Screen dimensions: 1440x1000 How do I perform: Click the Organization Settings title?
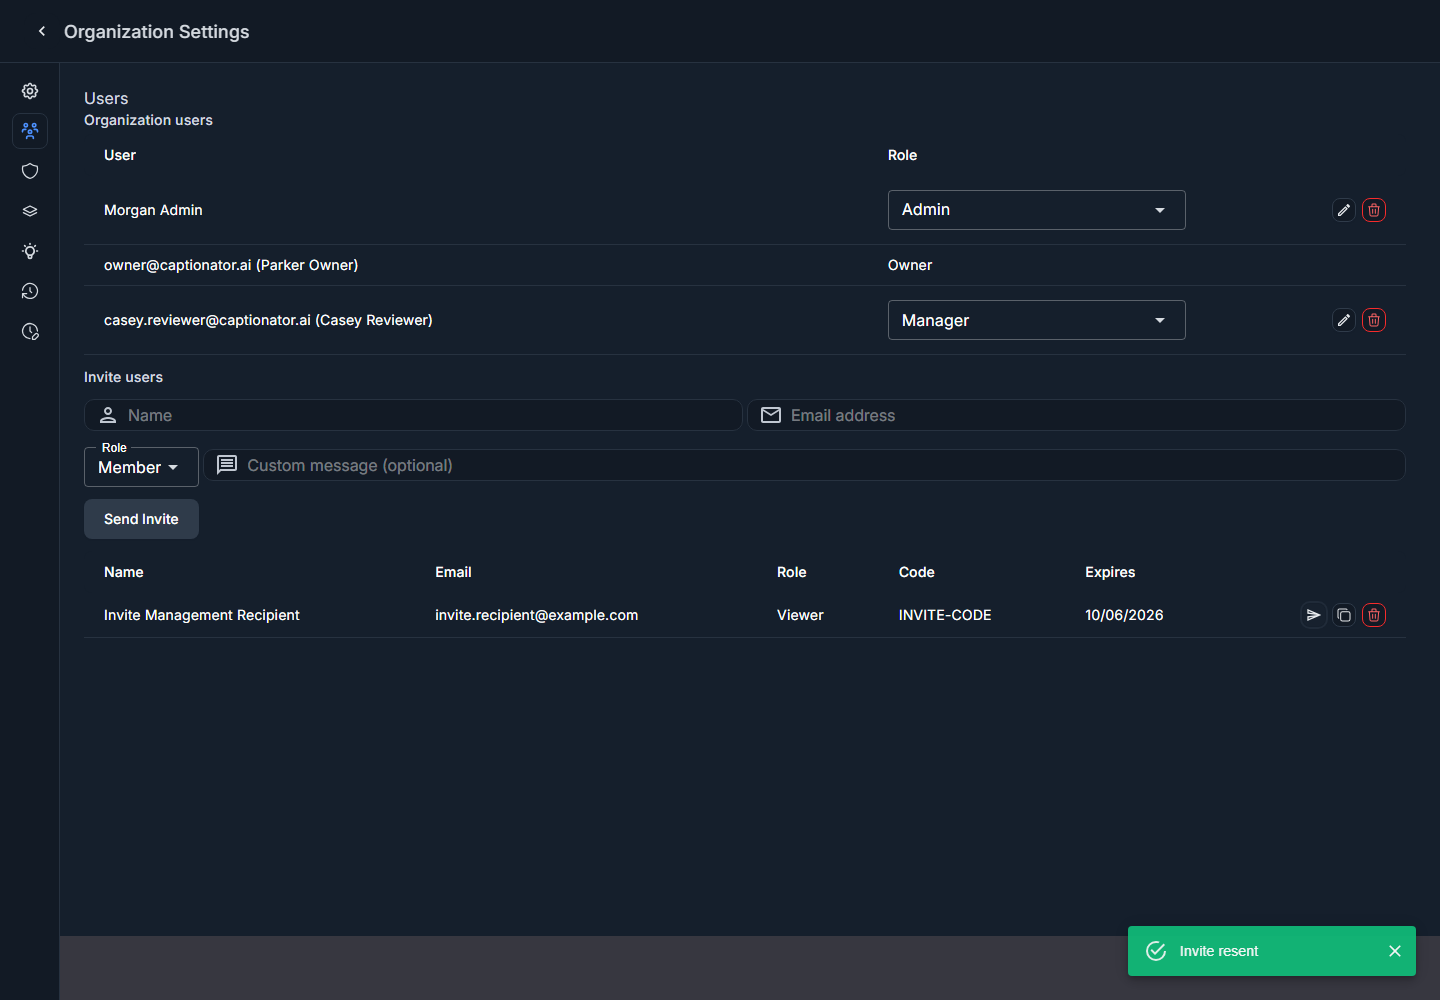[x=157, y=31]
